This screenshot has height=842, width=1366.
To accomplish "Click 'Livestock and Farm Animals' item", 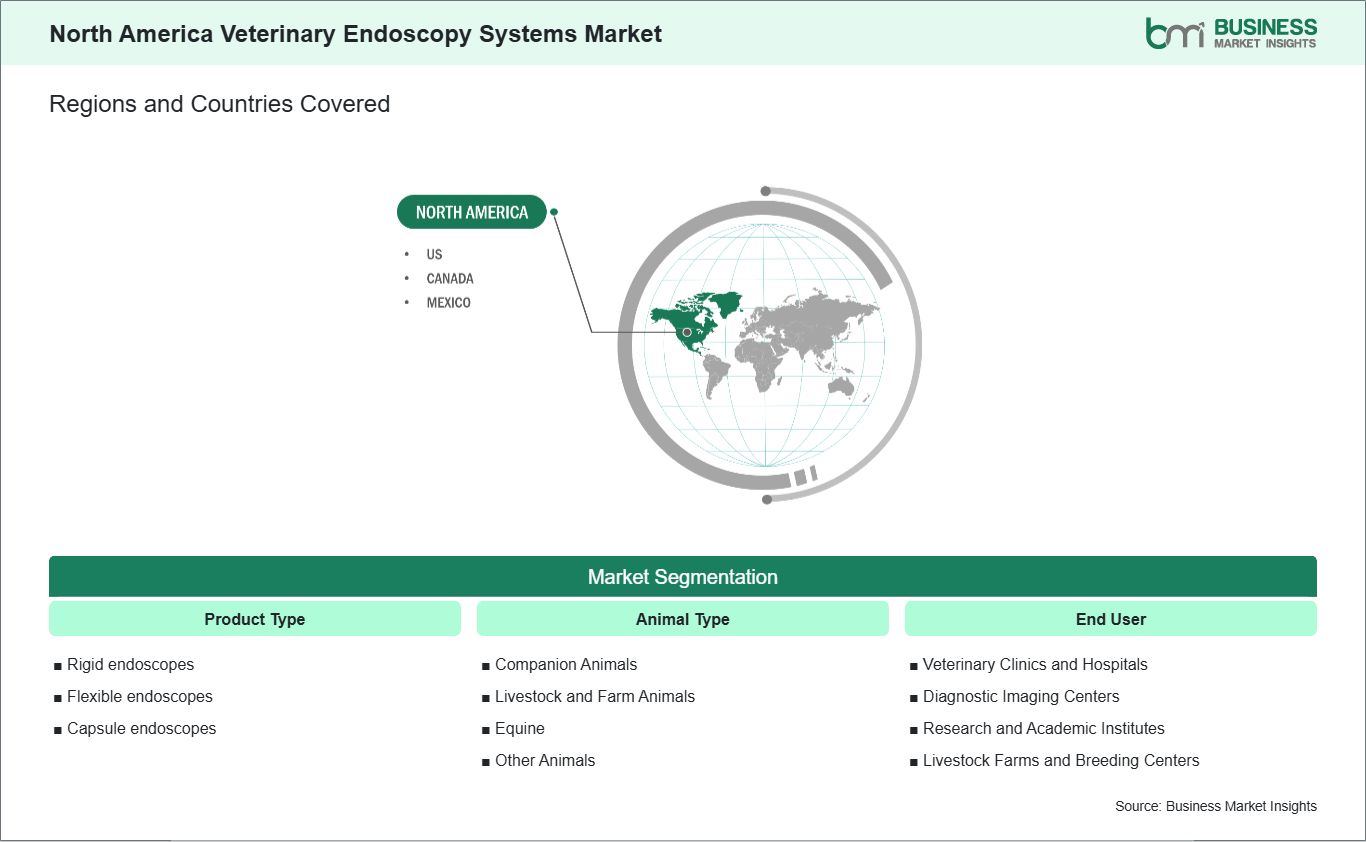I will (x=595, y=696).
